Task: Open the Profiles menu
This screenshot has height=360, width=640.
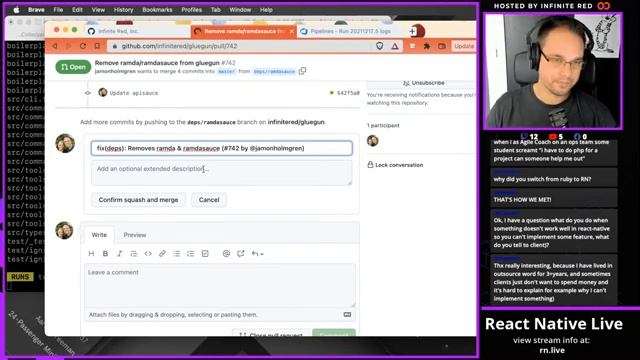Action: click(191, 10)
